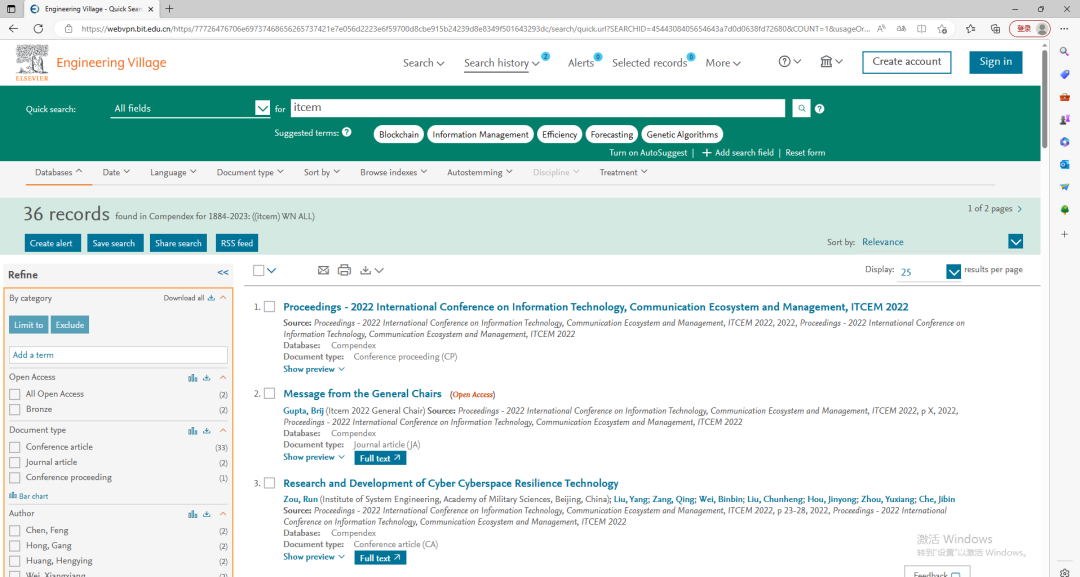Open the quick search help question mark
The height and width of the screenshot is (577, 1080).
coord(820,109)
